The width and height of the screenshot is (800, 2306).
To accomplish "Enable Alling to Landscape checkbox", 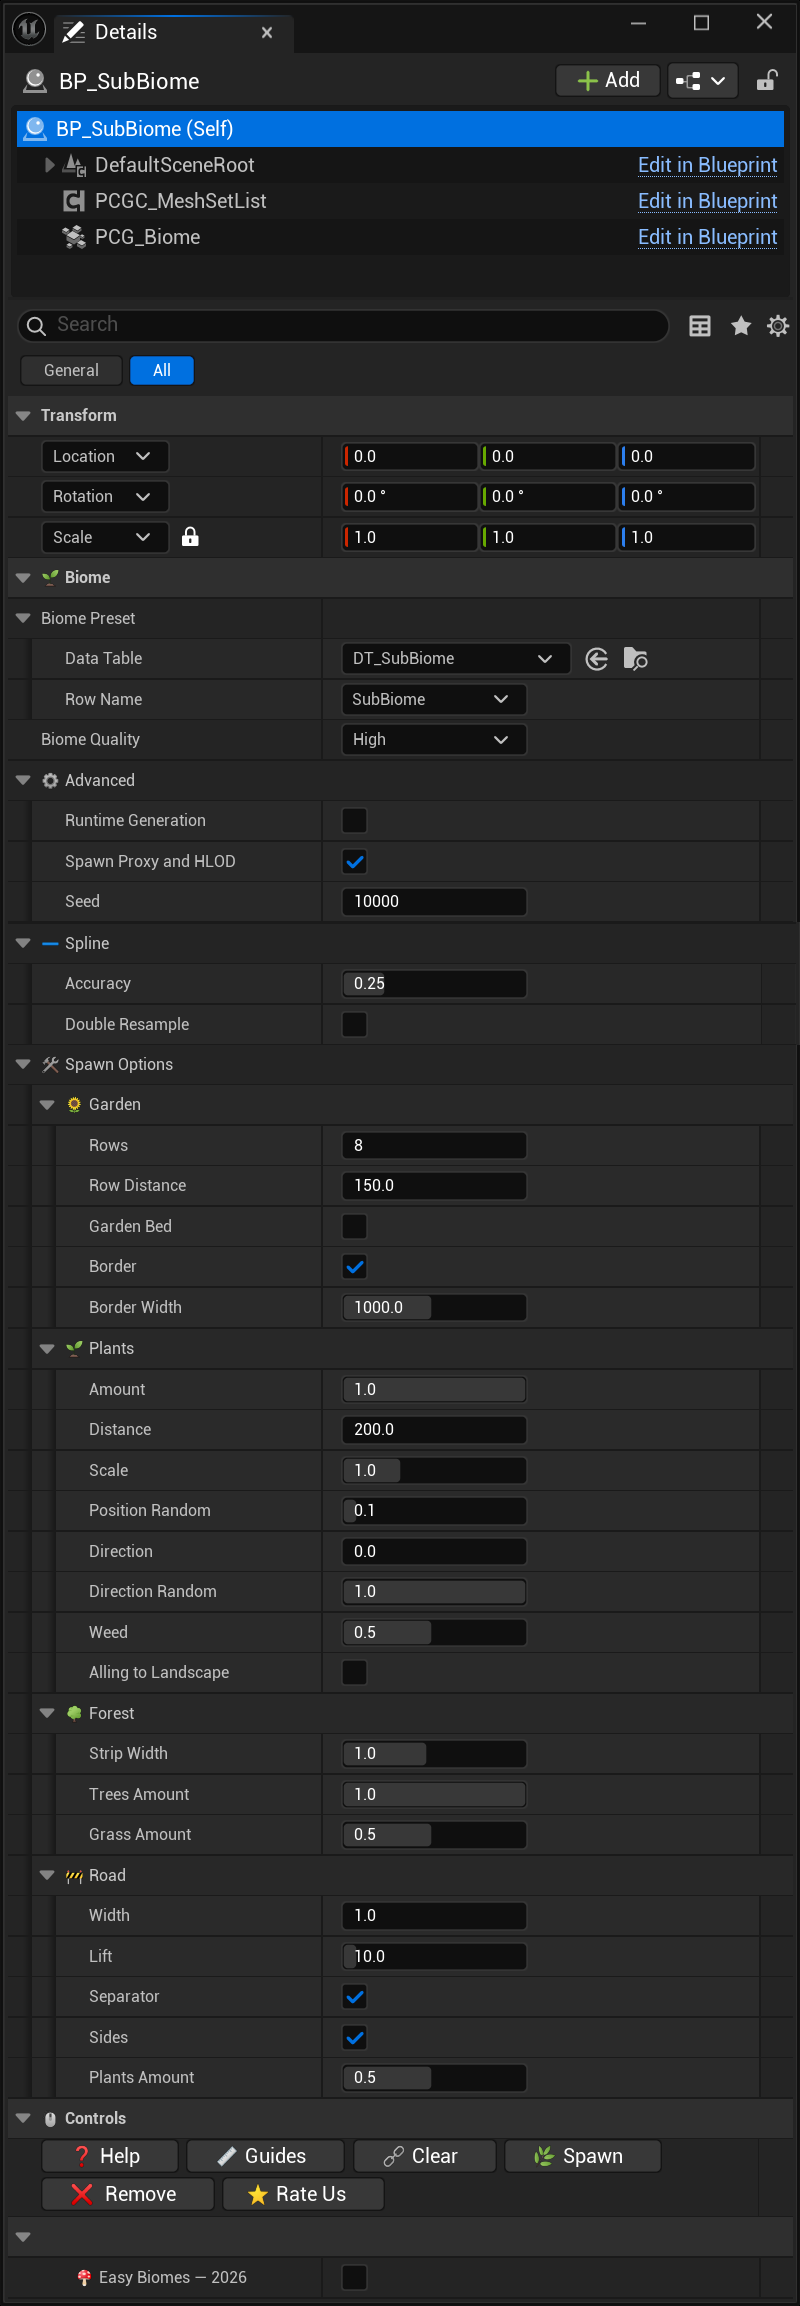I will point(354,1672).
